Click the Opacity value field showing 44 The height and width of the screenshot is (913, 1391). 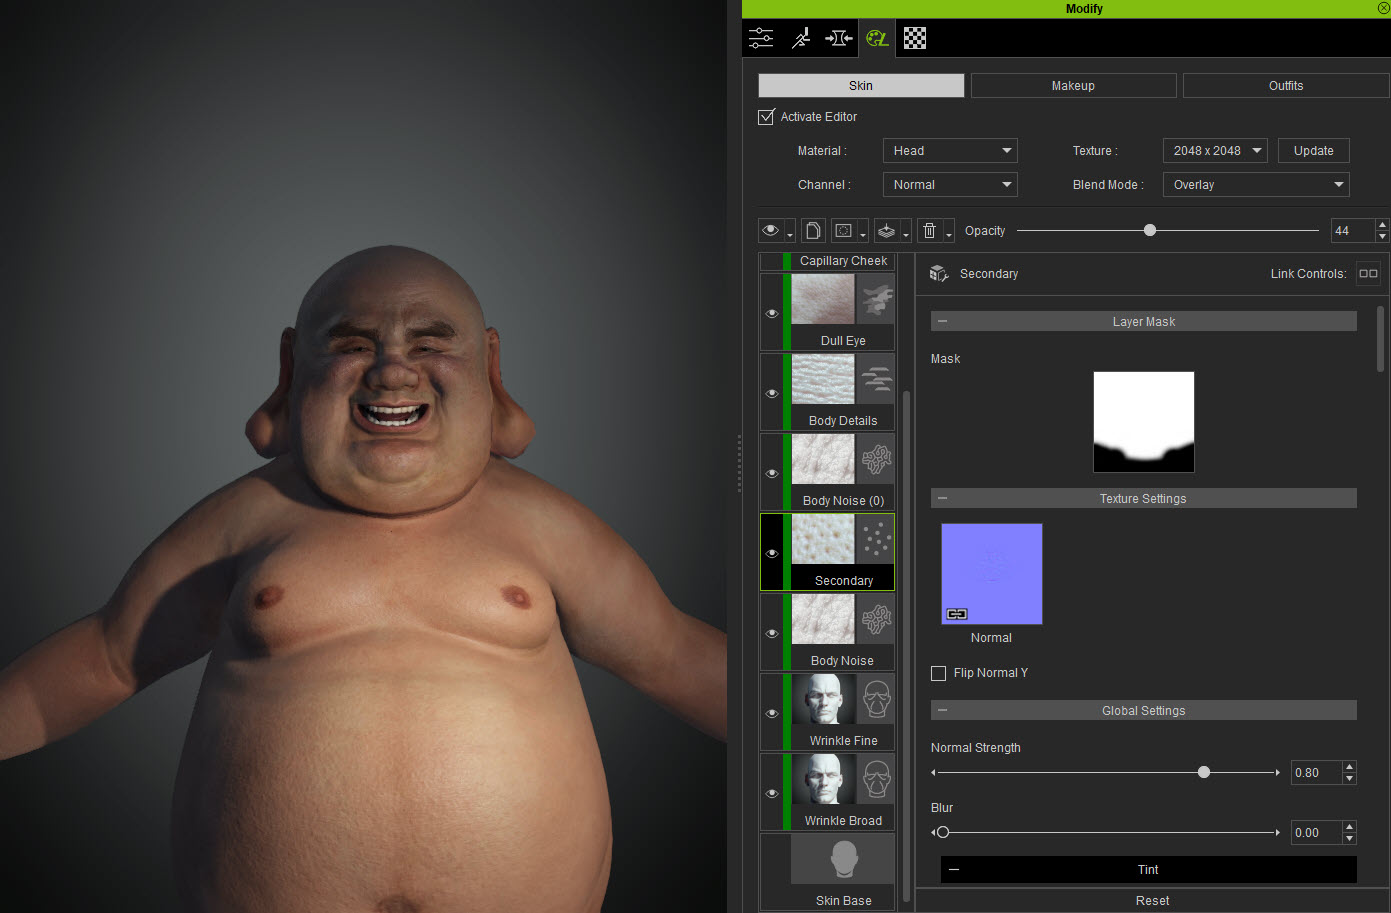click(x=1352, y=231)
